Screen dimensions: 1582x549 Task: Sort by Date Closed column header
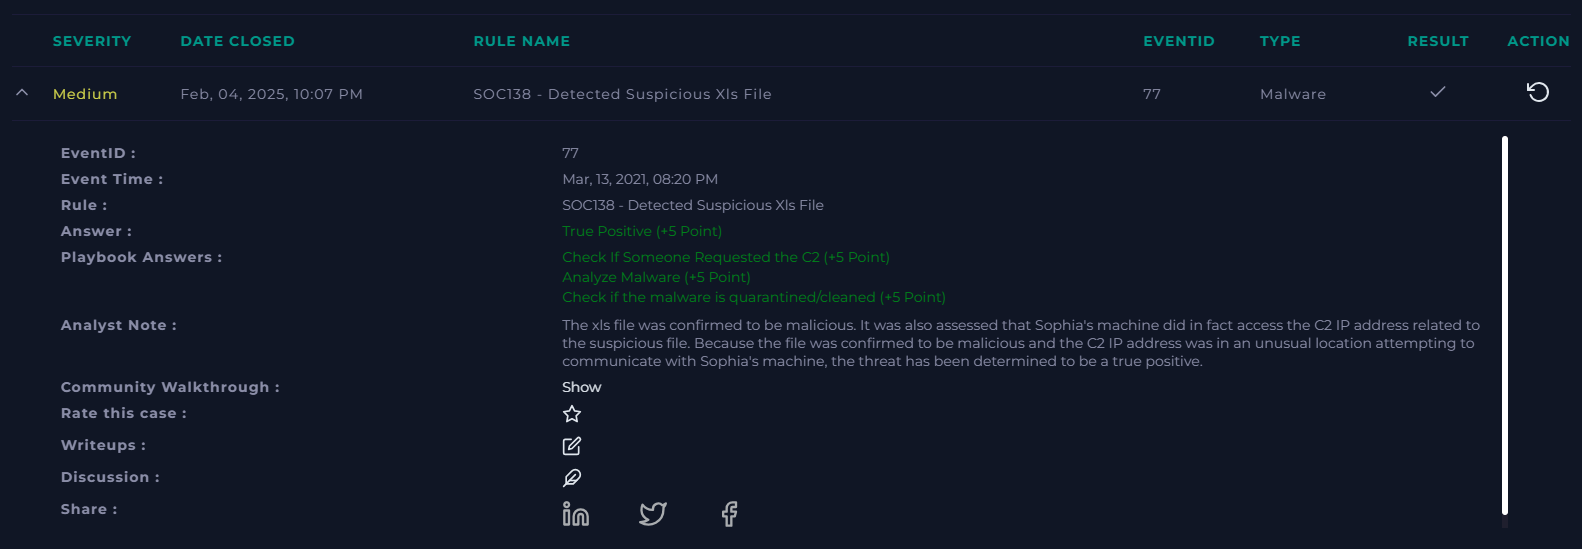coord(238,41)
